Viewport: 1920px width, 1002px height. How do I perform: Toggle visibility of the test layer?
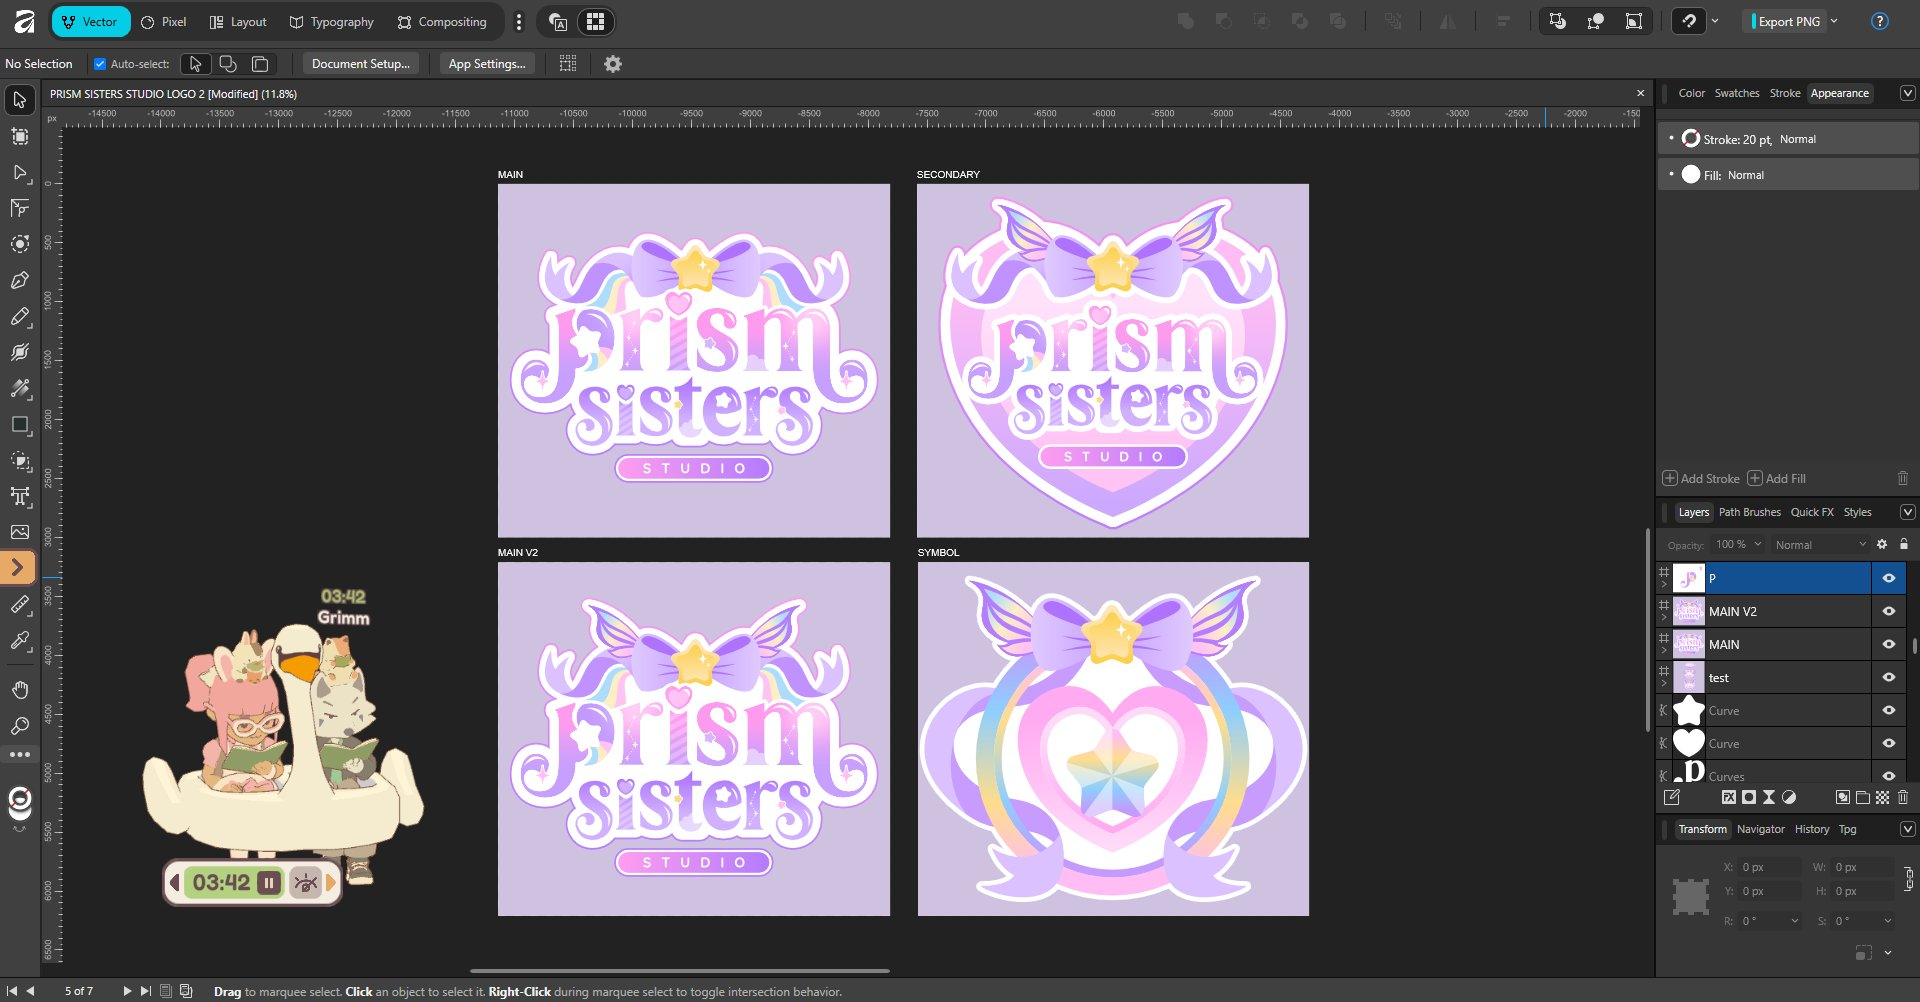[1888, 677]
